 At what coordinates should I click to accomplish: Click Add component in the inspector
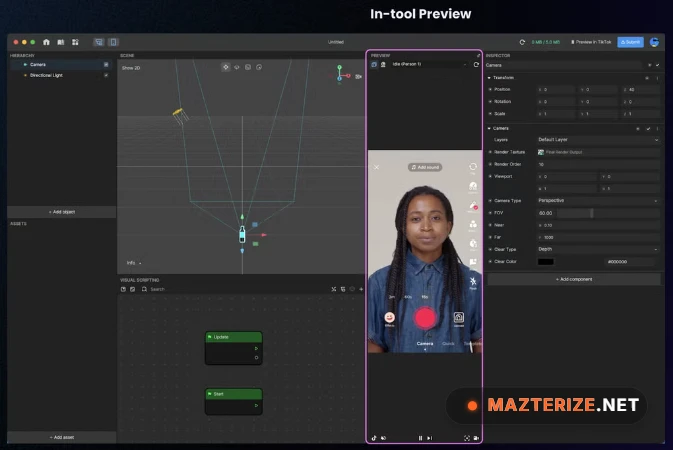coord(573,279)
